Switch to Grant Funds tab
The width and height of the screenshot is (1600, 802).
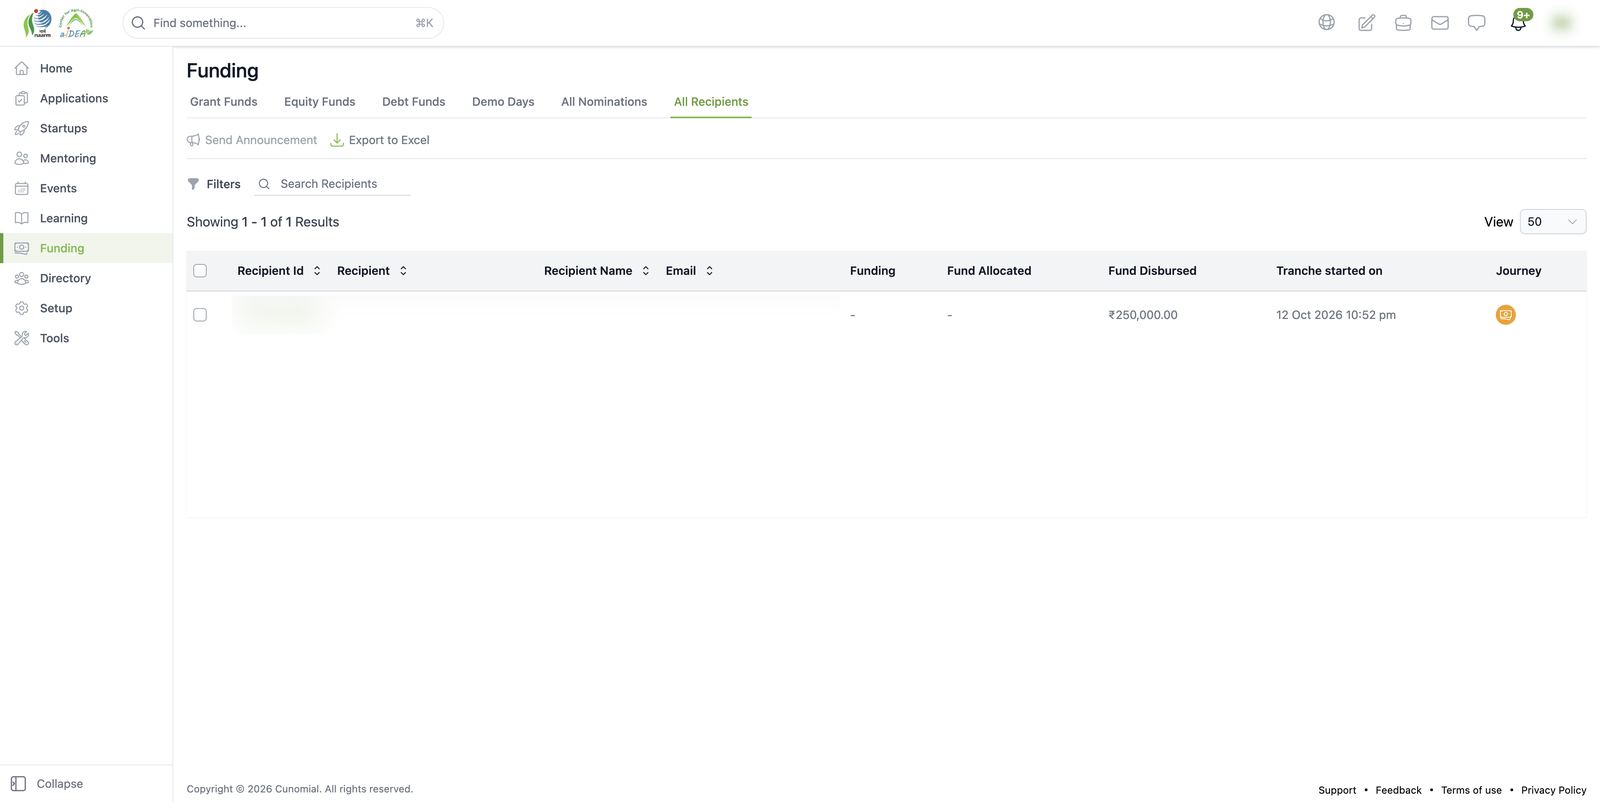click(224, 102)
